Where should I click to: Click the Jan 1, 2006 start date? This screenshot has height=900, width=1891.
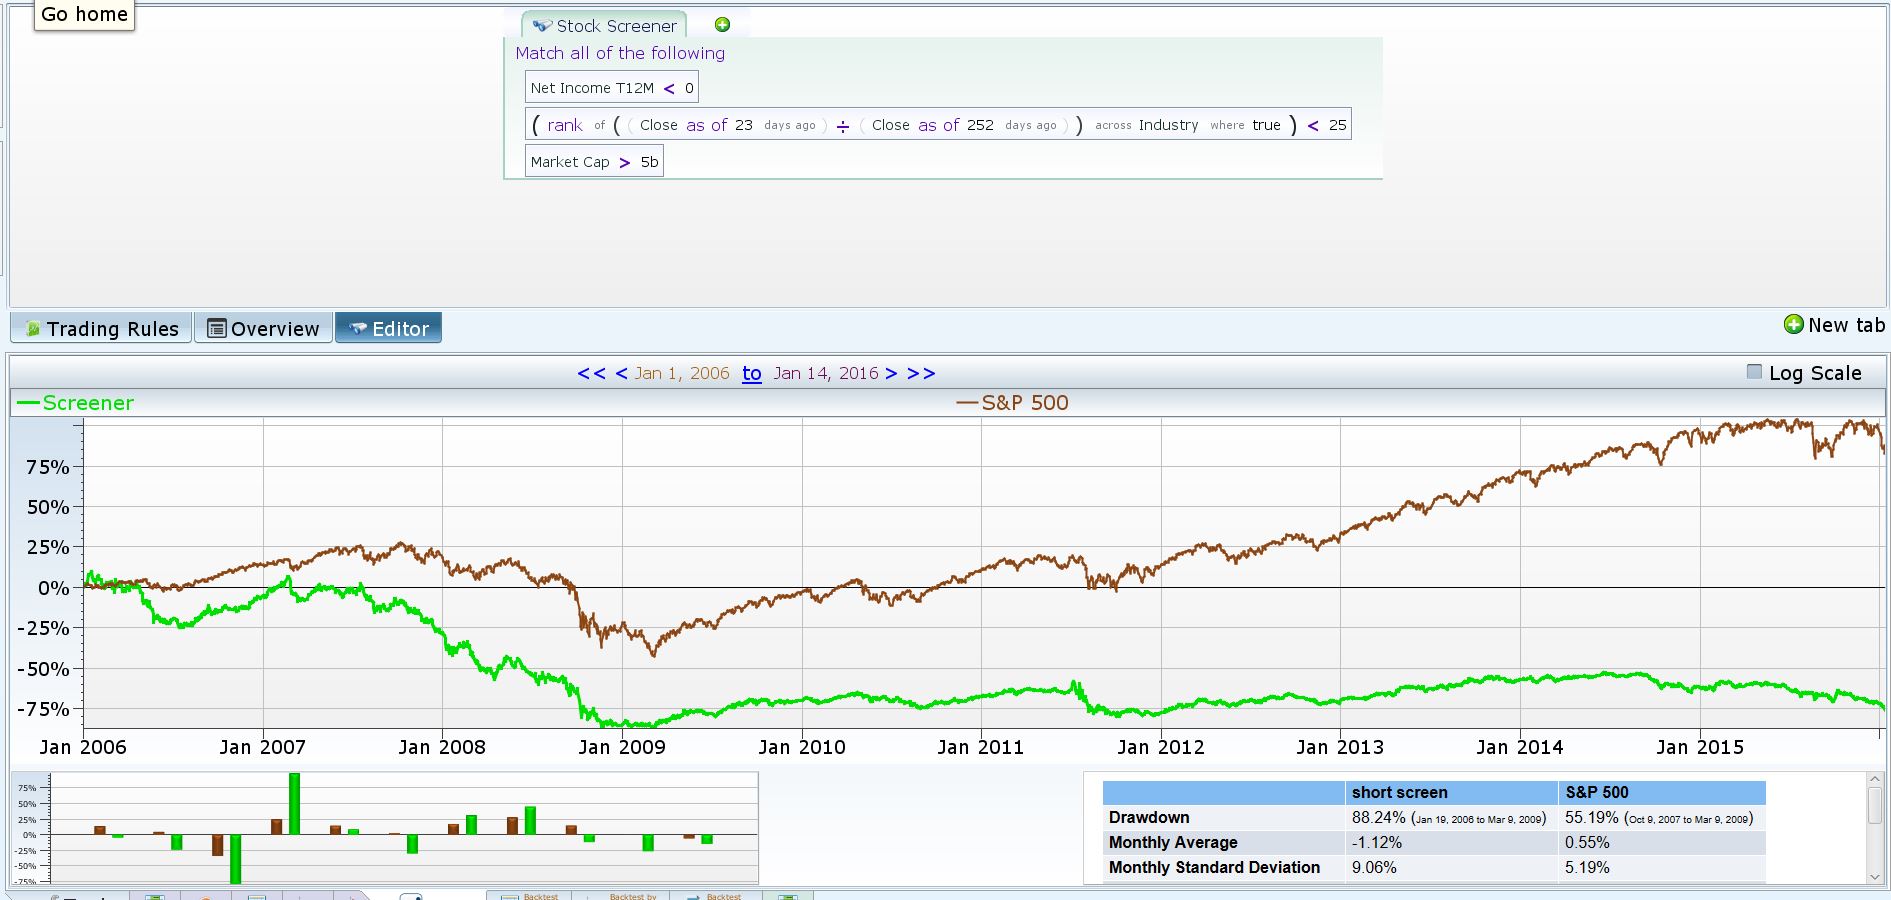coord(682,373)
